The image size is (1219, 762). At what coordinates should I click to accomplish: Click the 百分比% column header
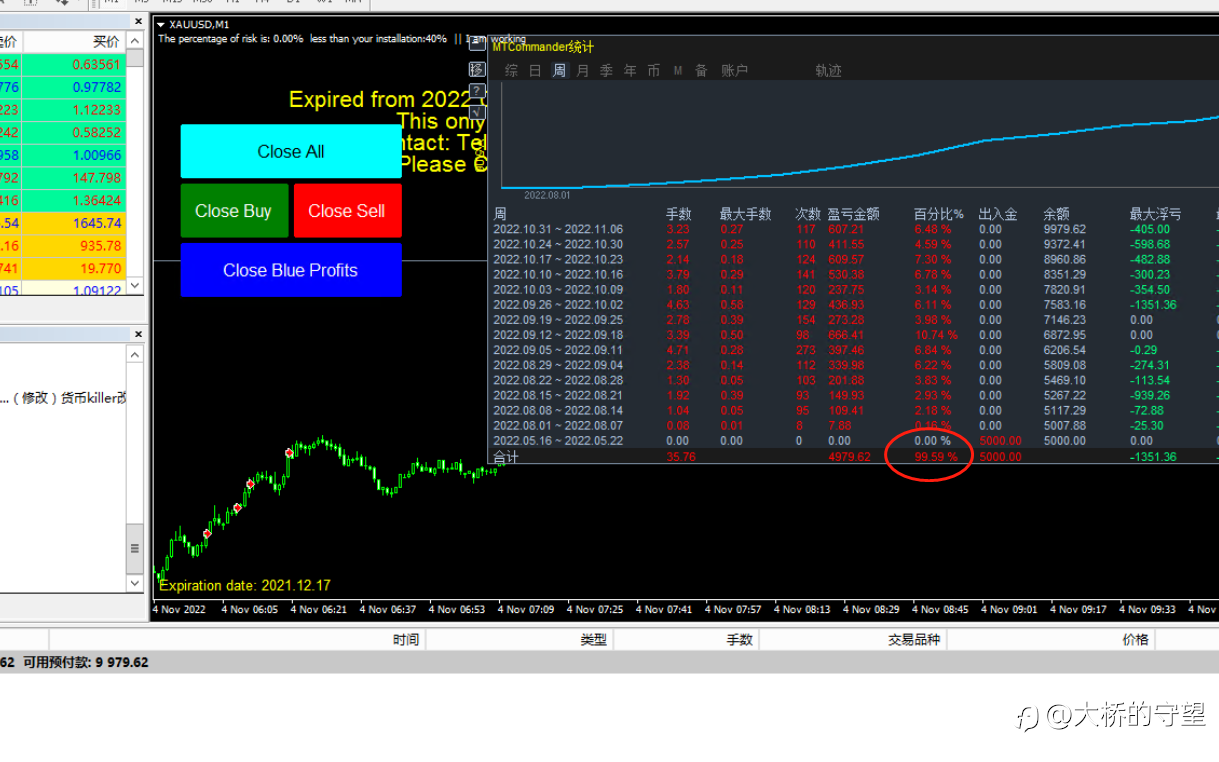pos(938,214)
